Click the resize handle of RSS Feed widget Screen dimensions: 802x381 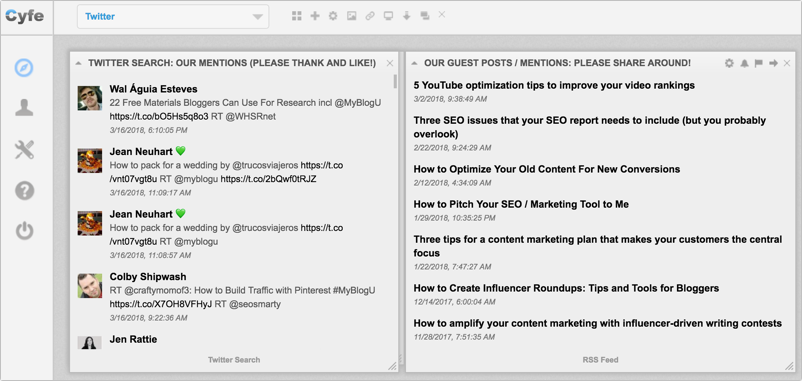pos(790,366)
